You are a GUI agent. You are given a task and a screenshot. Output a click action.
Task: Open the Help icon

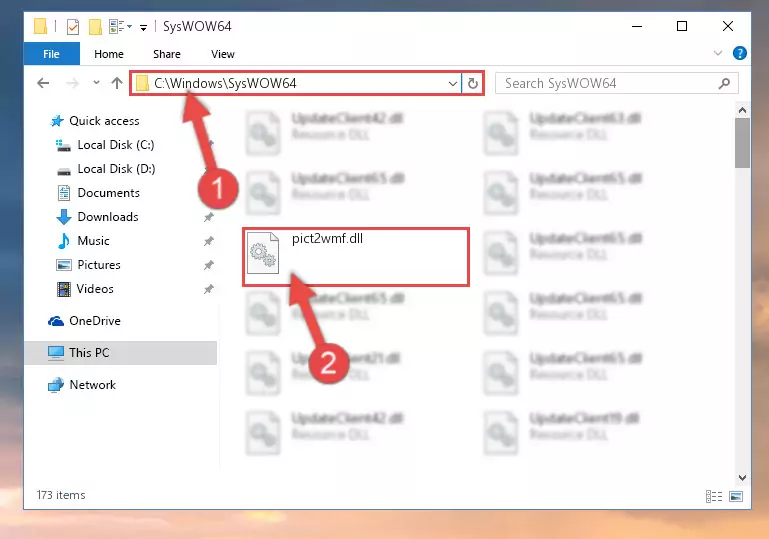(739, 53)
